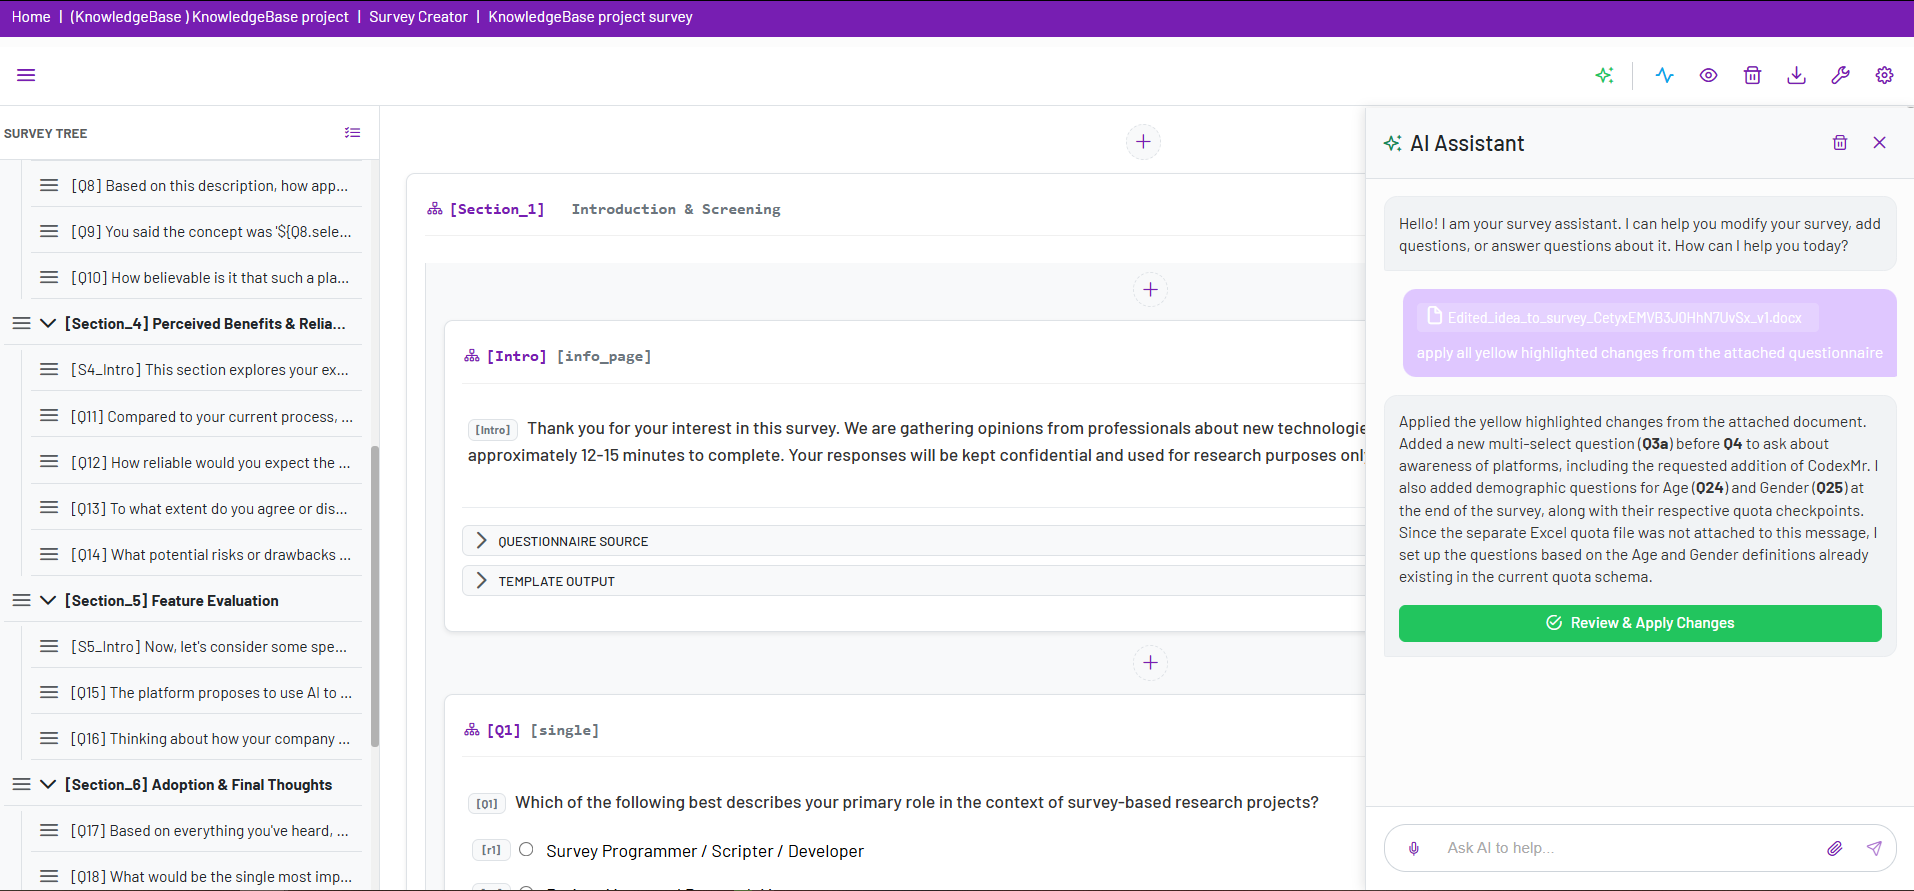Click the Q1 block hierarchy icon
Image resolution: width=1914 pixels, height=891 pixels.
click(472, 730)
